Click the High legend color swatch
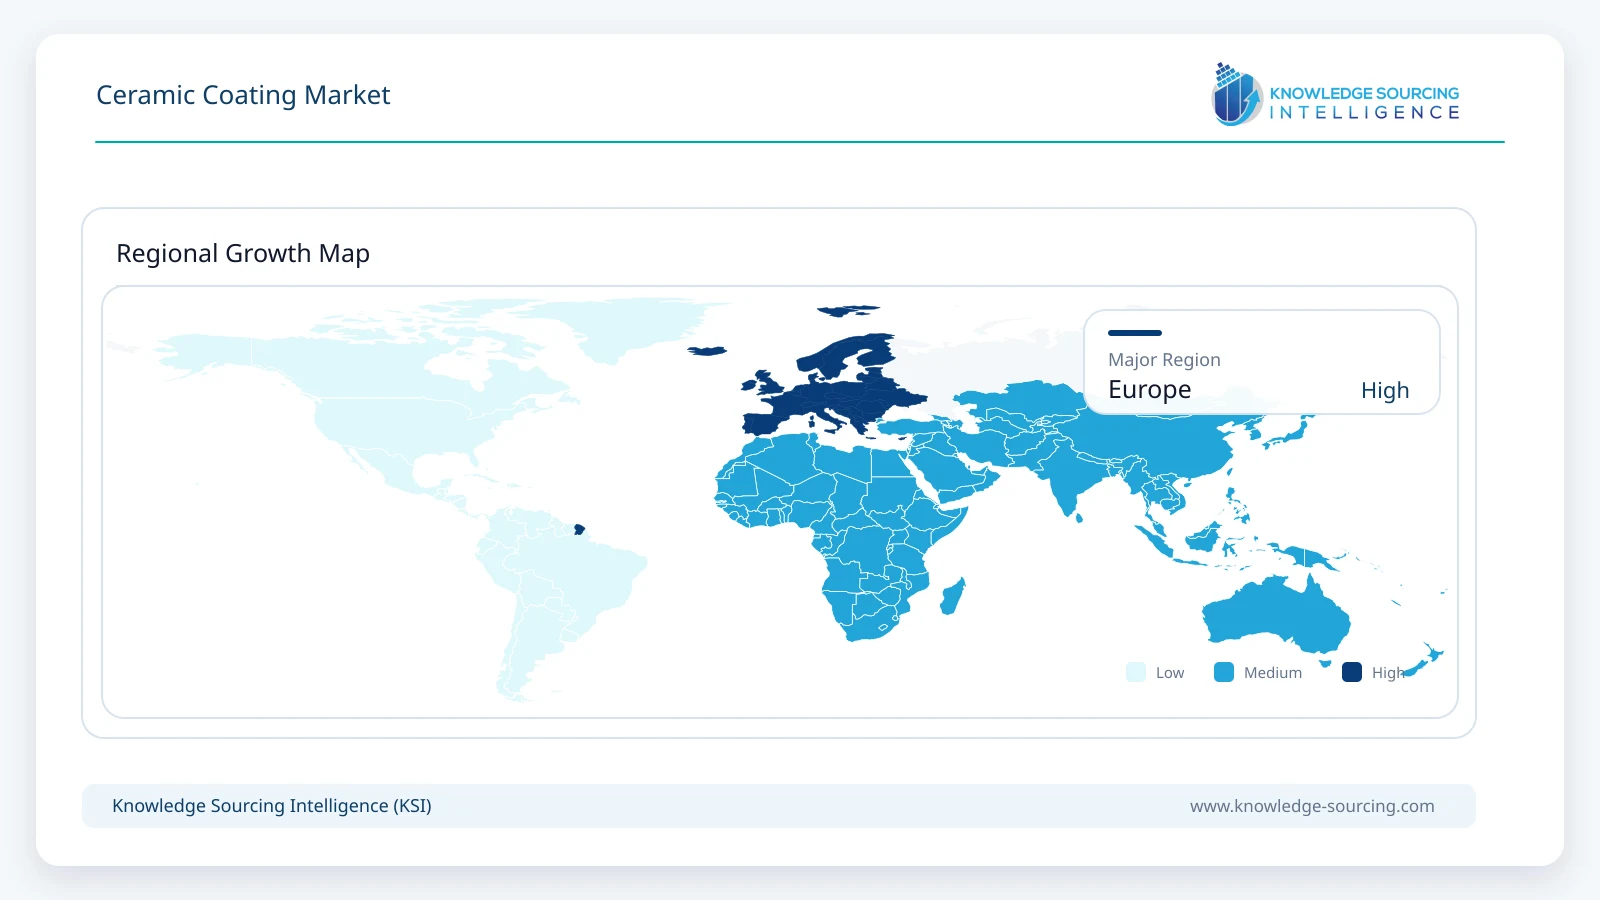1600x900 pixels. (x=1352, y=672)
